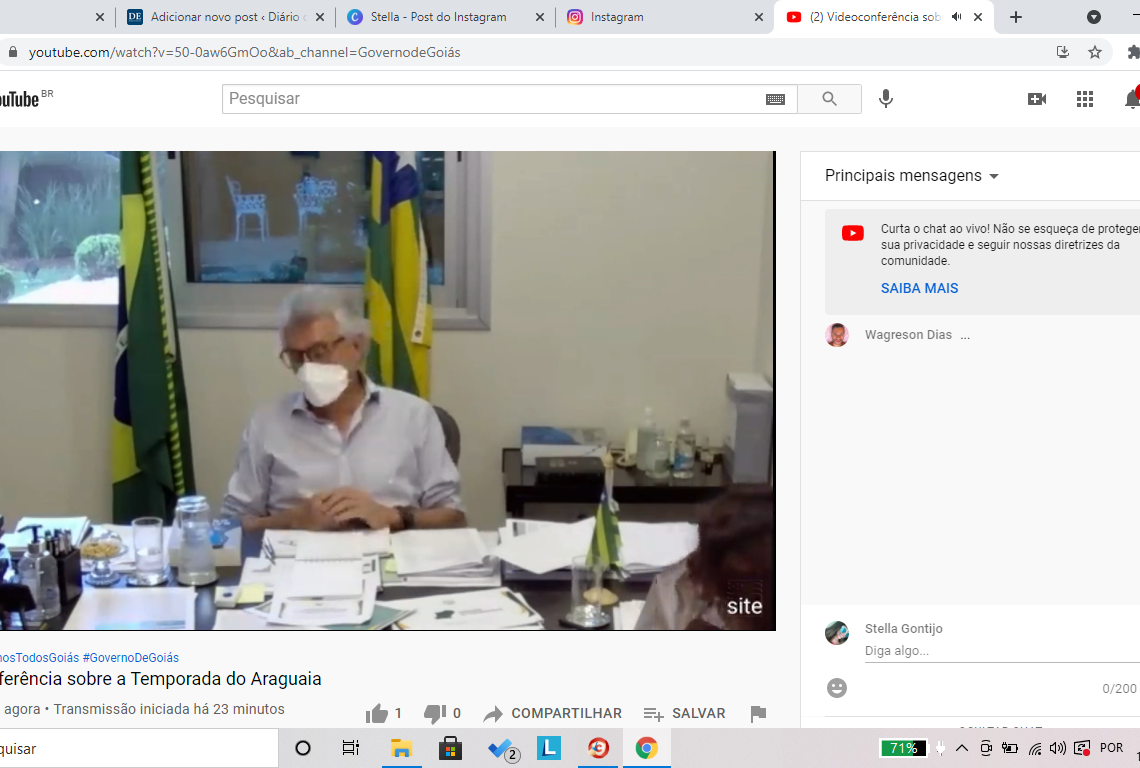Open Windows Task View
This screenshot has height=768, width=1140.
click(x=350, y=748)
